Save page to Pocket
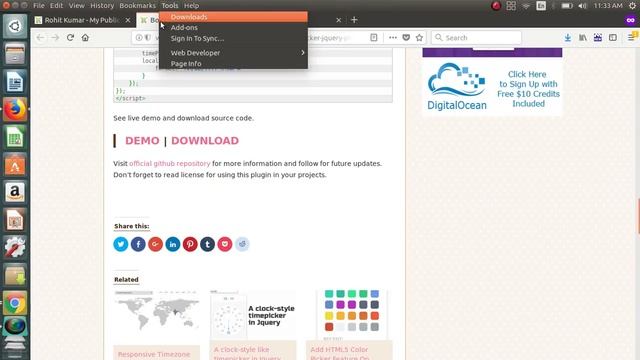The image size is (640, 360). [406, 38]
